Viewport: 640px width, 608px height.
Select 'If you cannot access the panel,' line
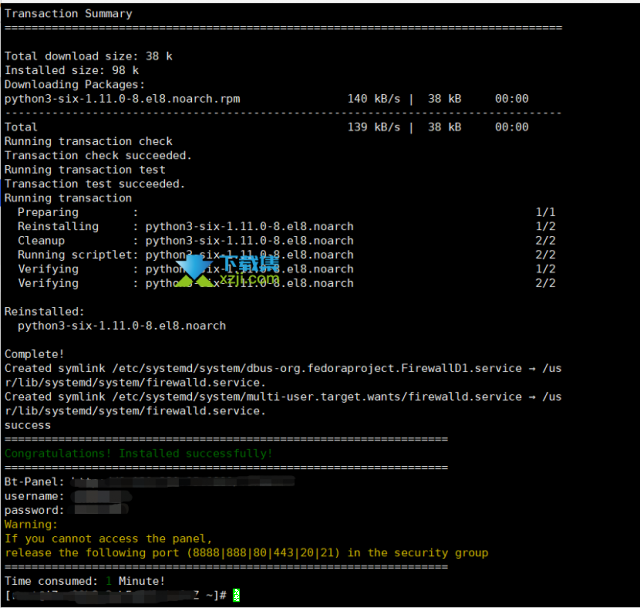click(x=108, y=539)
